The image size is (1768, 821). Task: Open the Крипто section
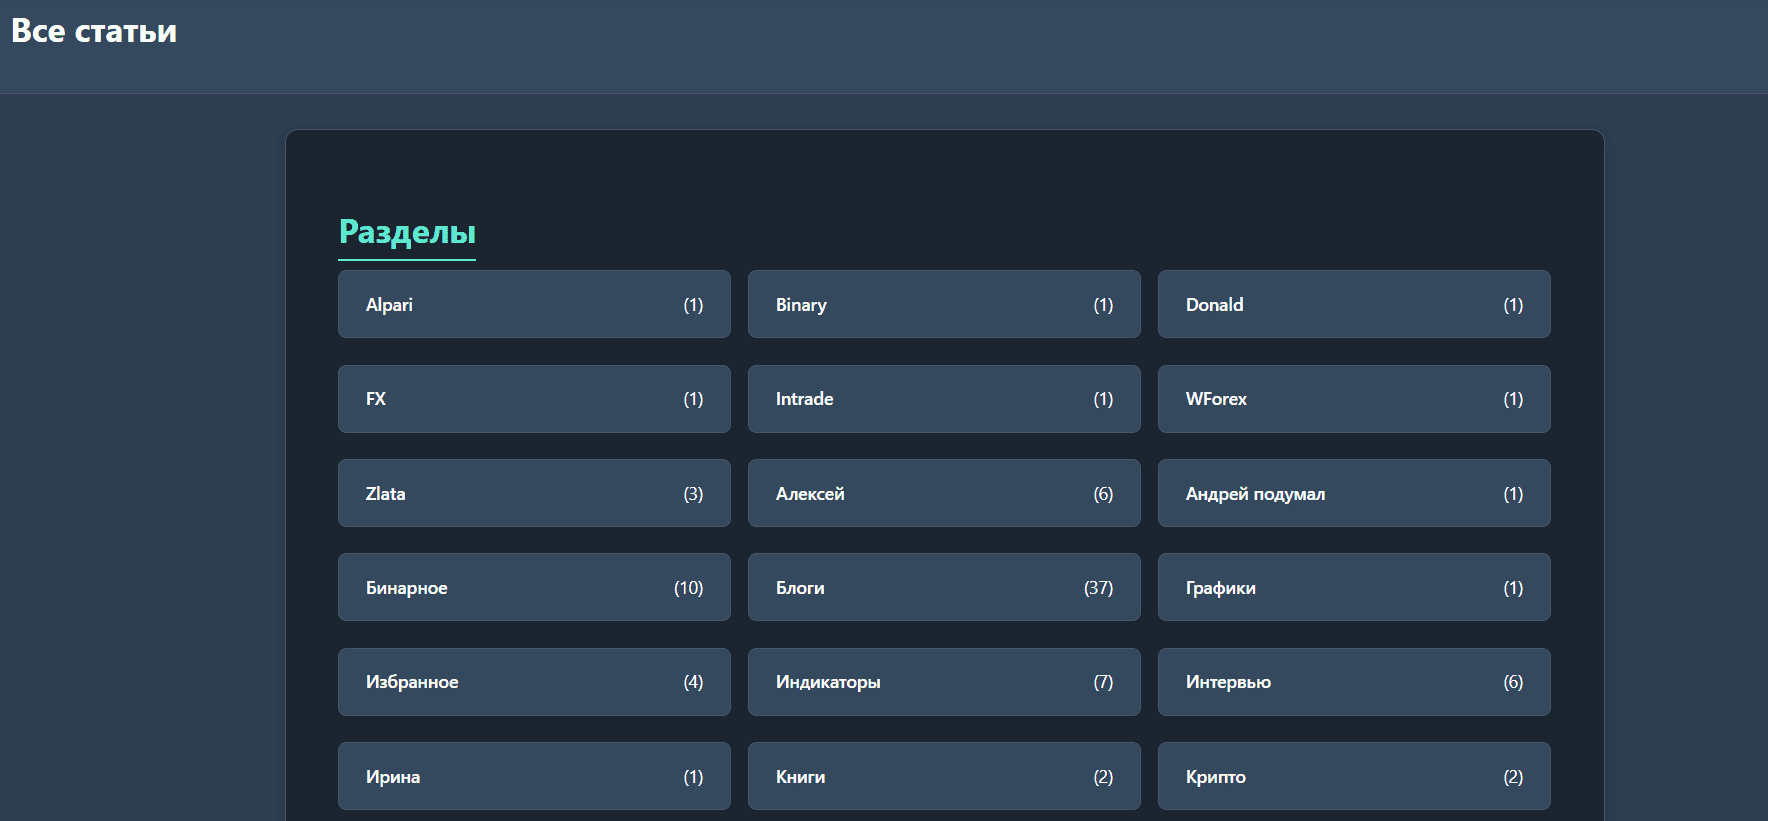[x=1353, y=776]
